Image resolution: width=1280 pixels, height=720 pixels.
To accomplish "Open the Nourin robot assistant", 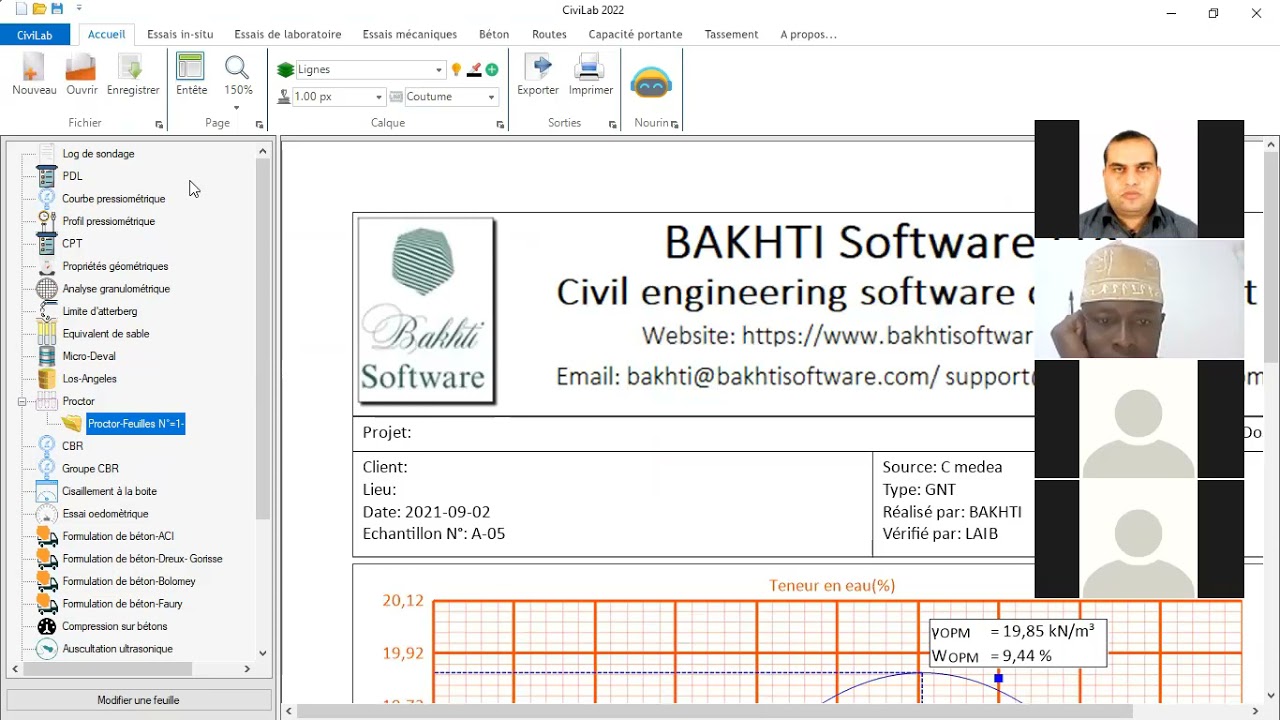I will coord(651,82).
